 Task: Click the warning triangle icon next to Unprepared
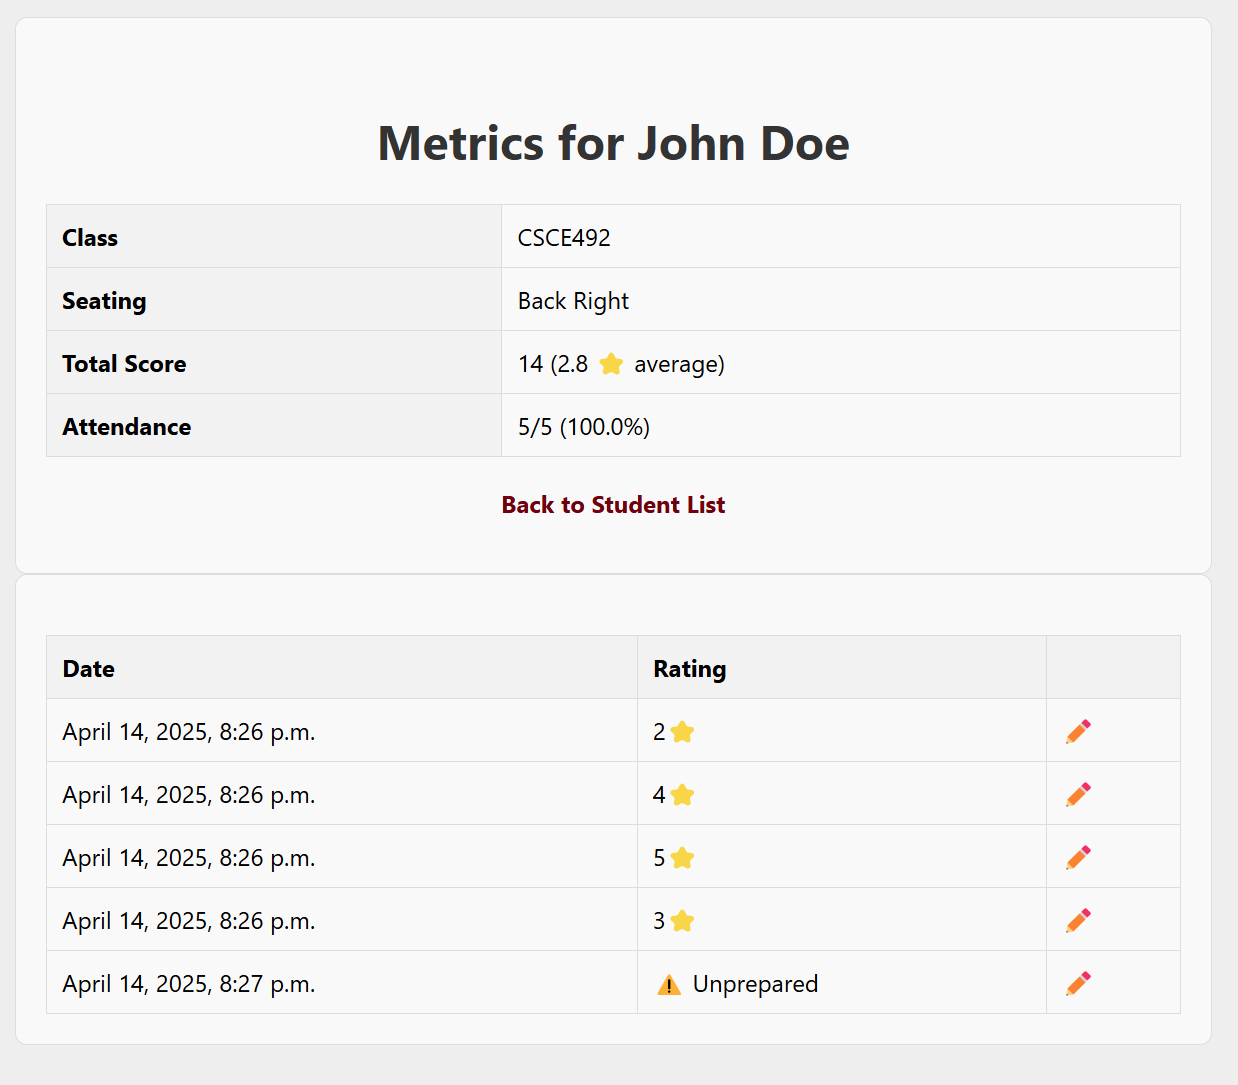tap(669, 985)
